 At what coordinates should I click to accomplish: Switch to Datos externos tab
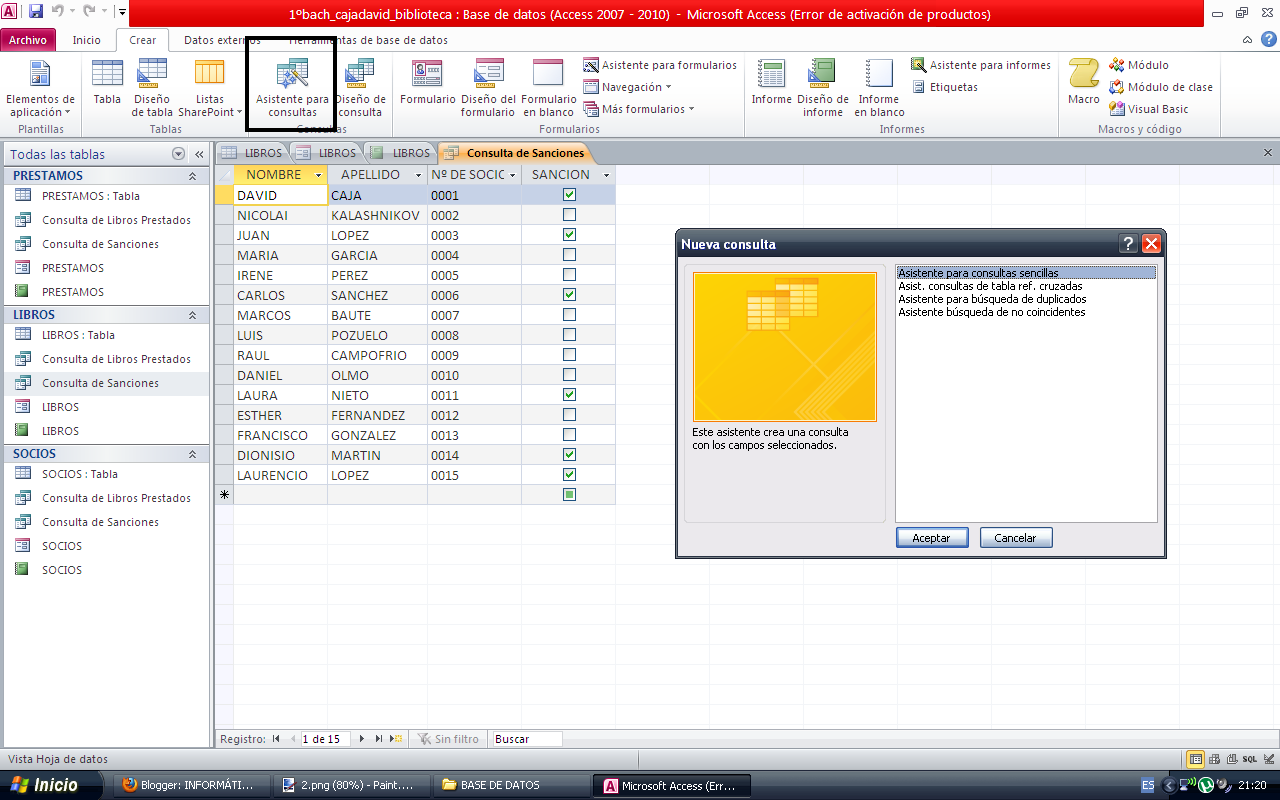point(222,40)
